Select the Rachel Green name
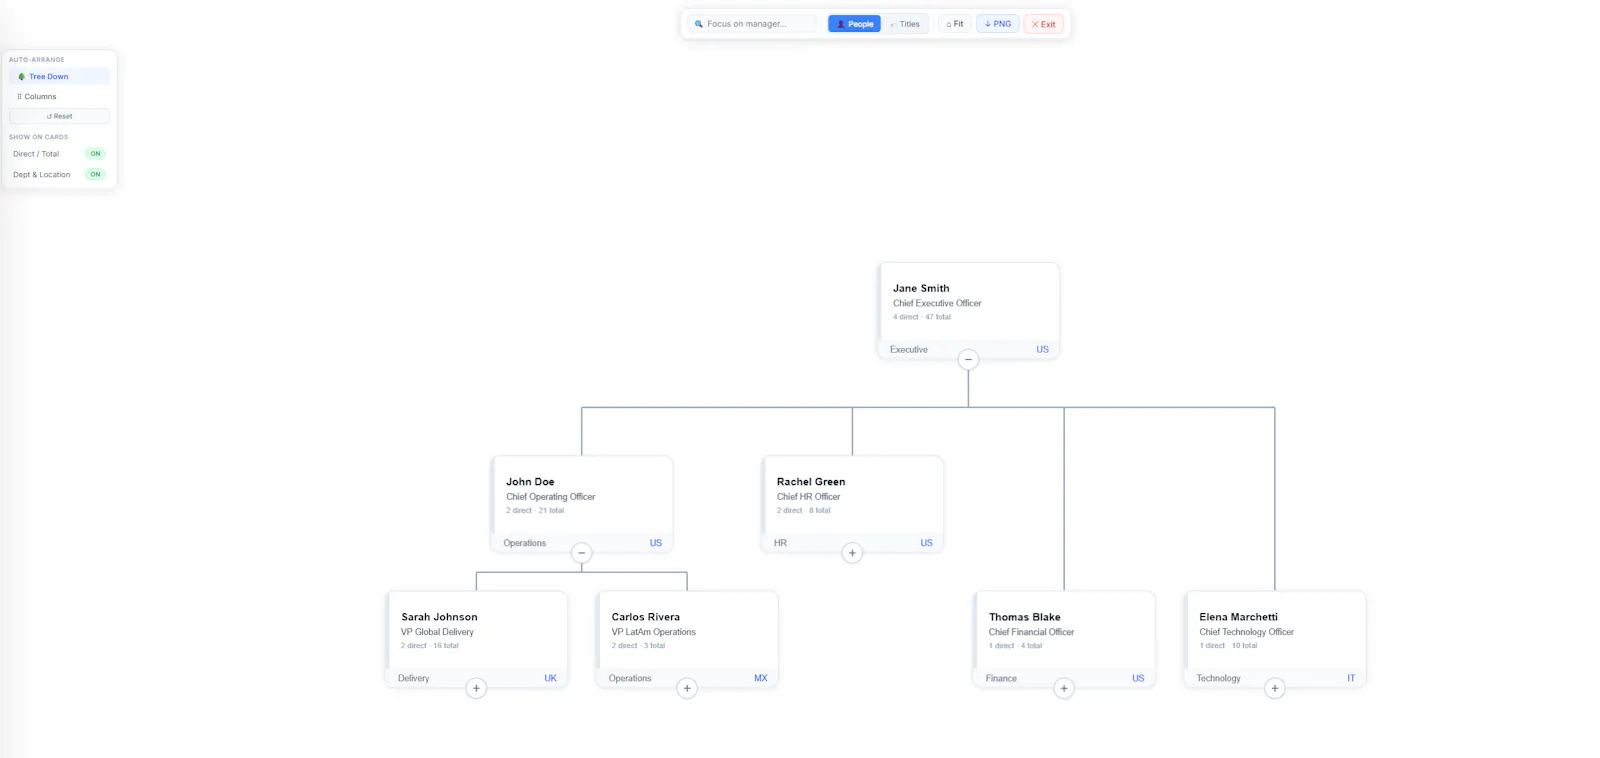Image resolution: width=1600 pixels, height=758 pixels. click(811, 482)
